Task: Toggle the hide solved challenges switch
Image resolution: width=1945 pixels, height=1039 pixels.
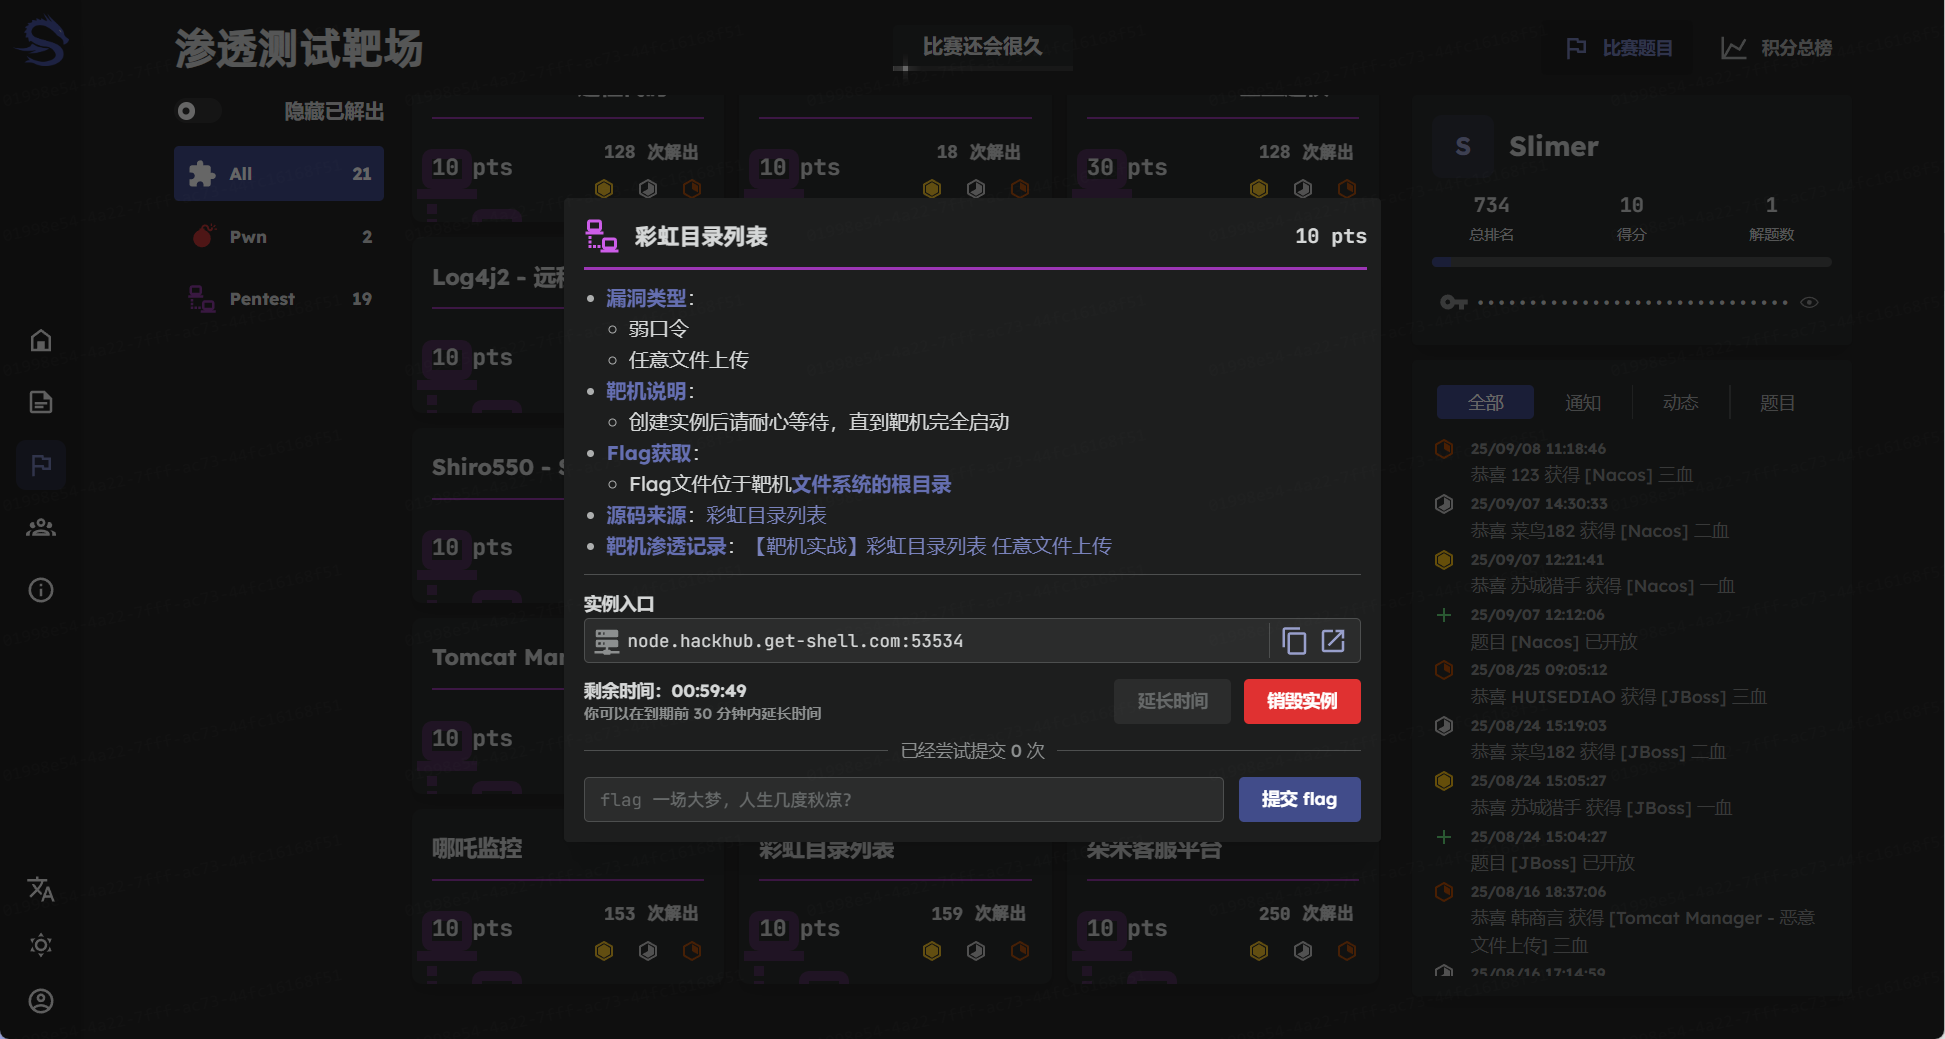Action: pos(197,111)
